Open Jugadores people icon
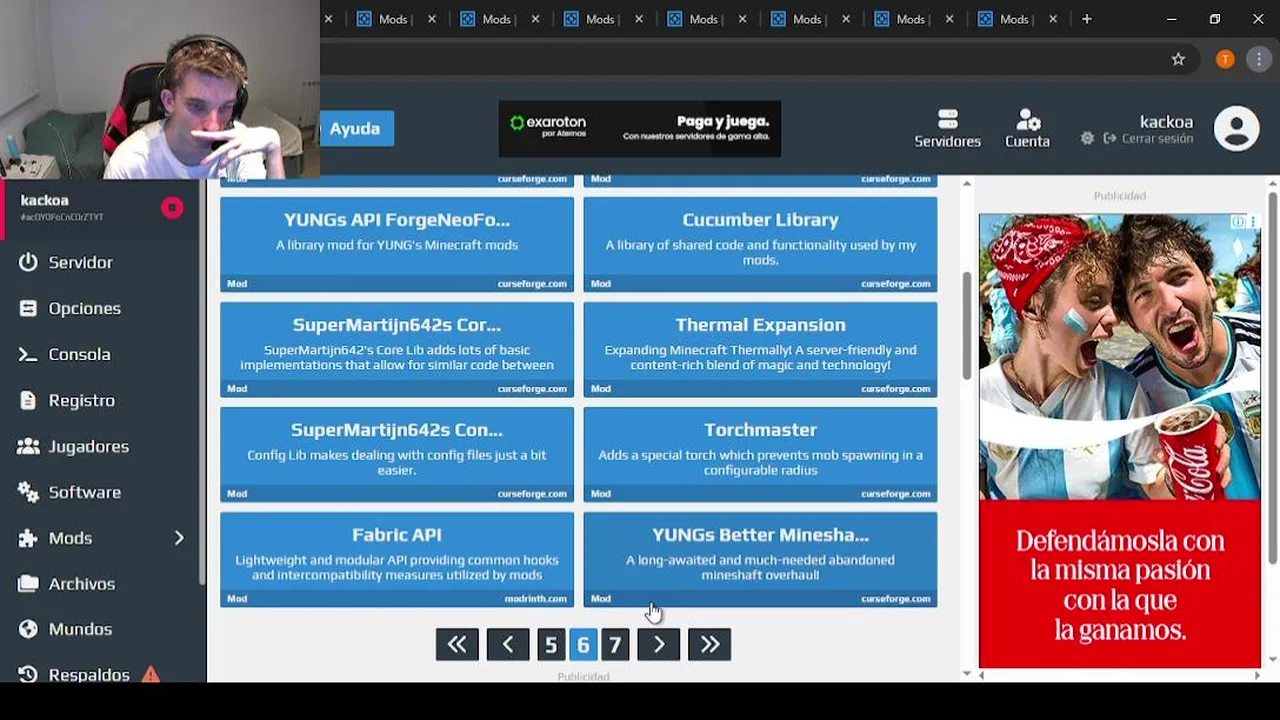This screenshot has width=1280, height=720. coord(28,446)
